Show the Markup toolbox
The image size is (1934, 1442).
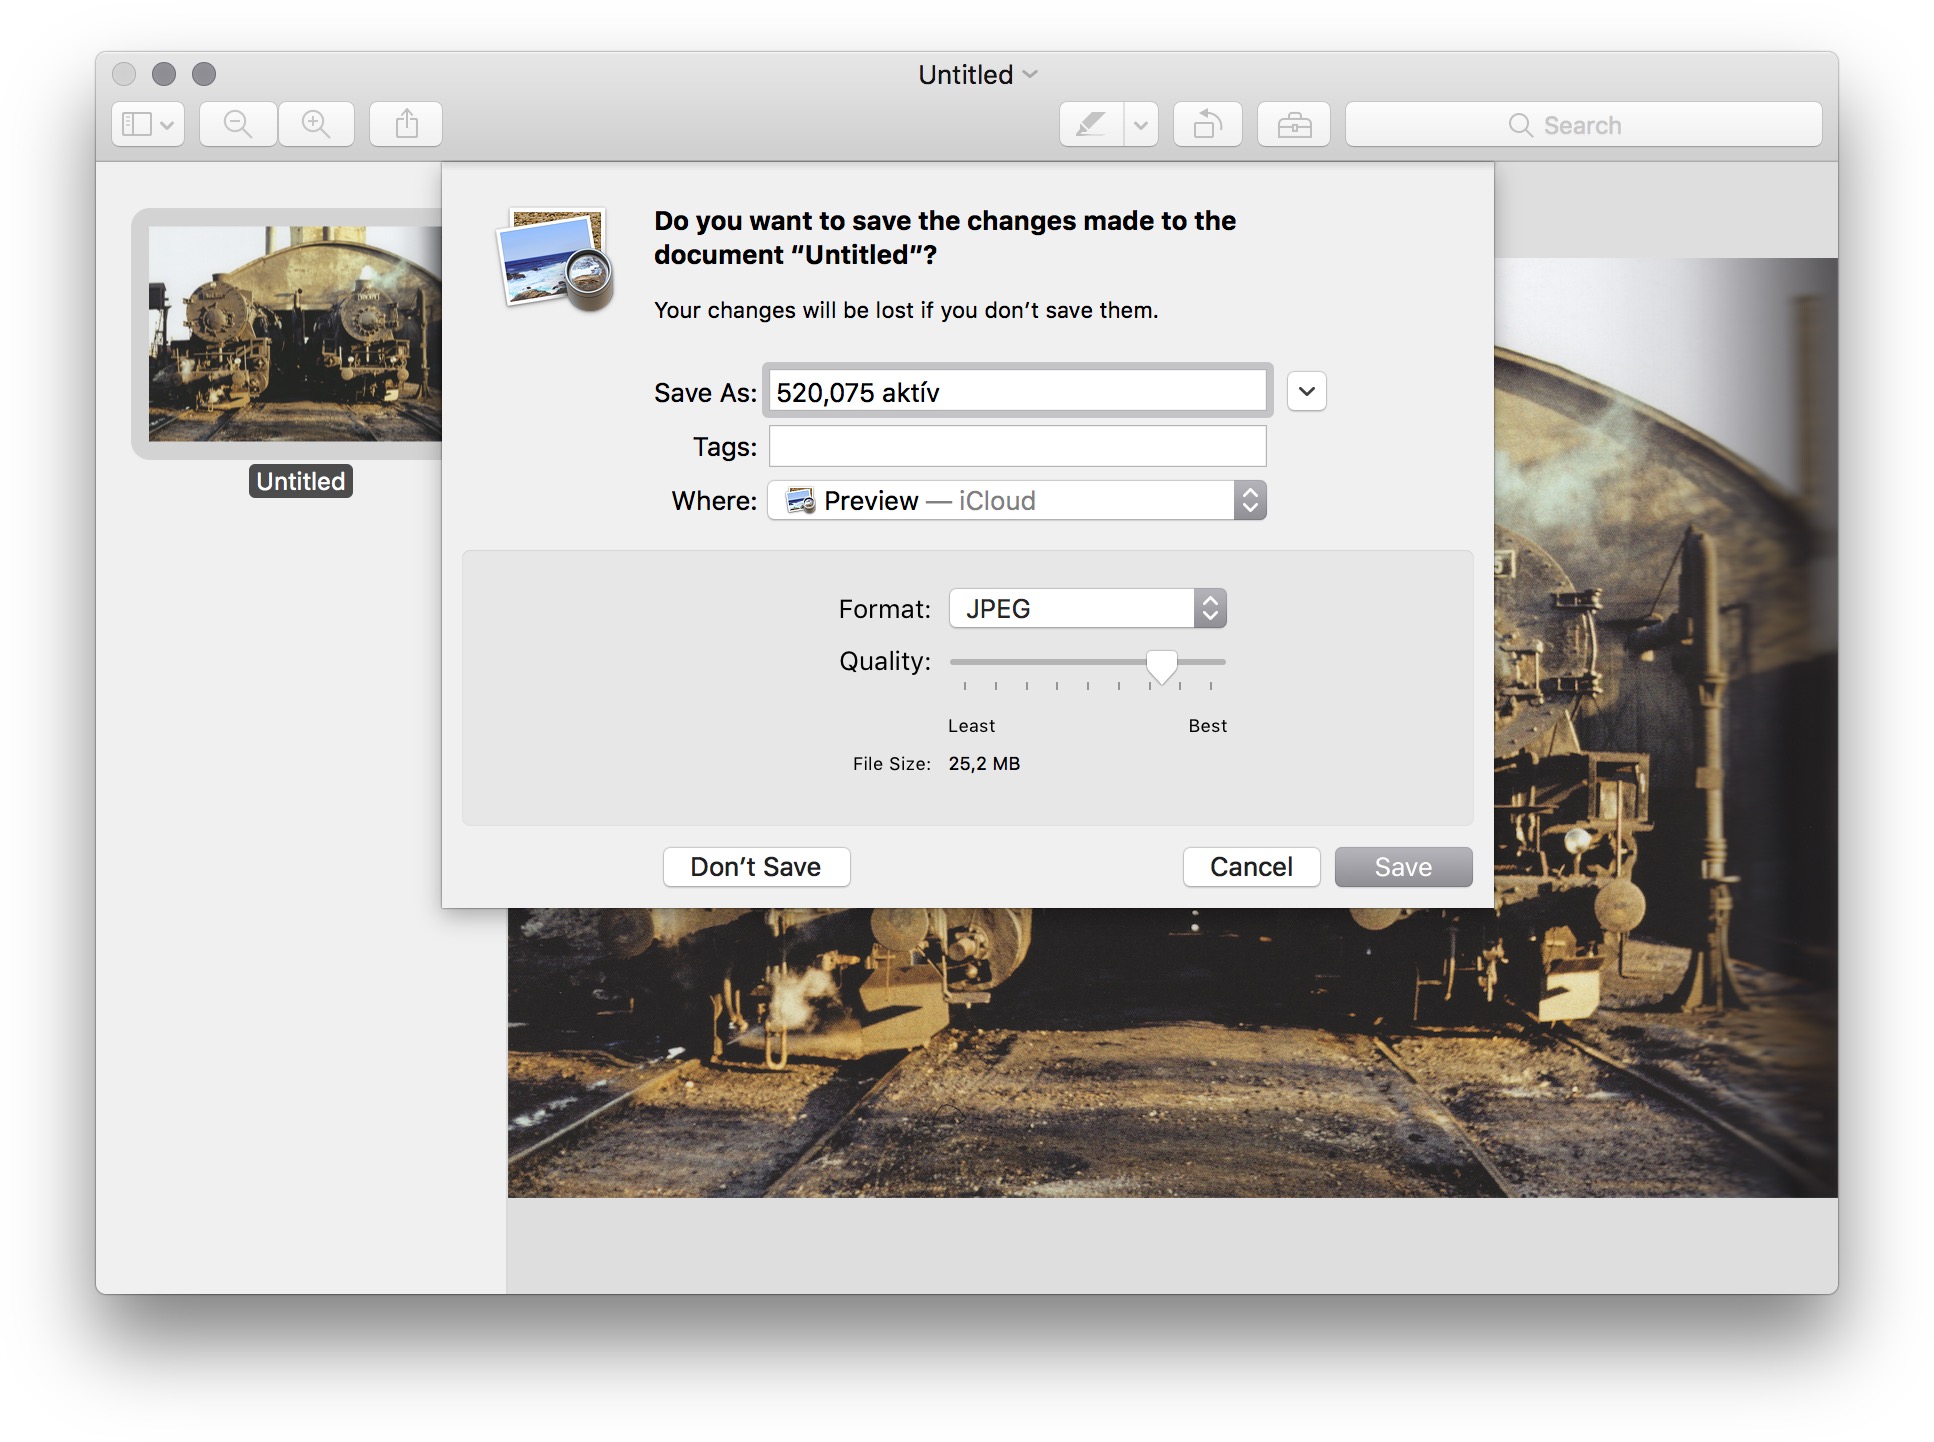coord(1294,124)
